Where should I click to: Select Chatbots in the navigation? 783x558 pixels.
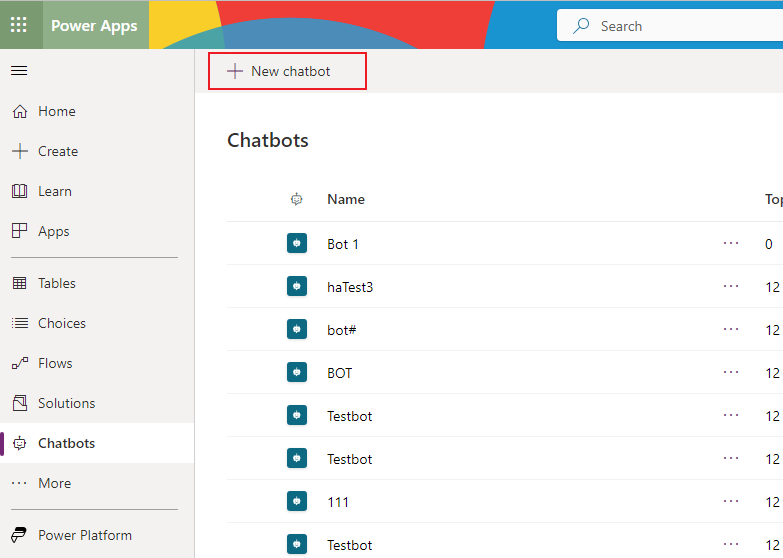[x=97, y=443]
